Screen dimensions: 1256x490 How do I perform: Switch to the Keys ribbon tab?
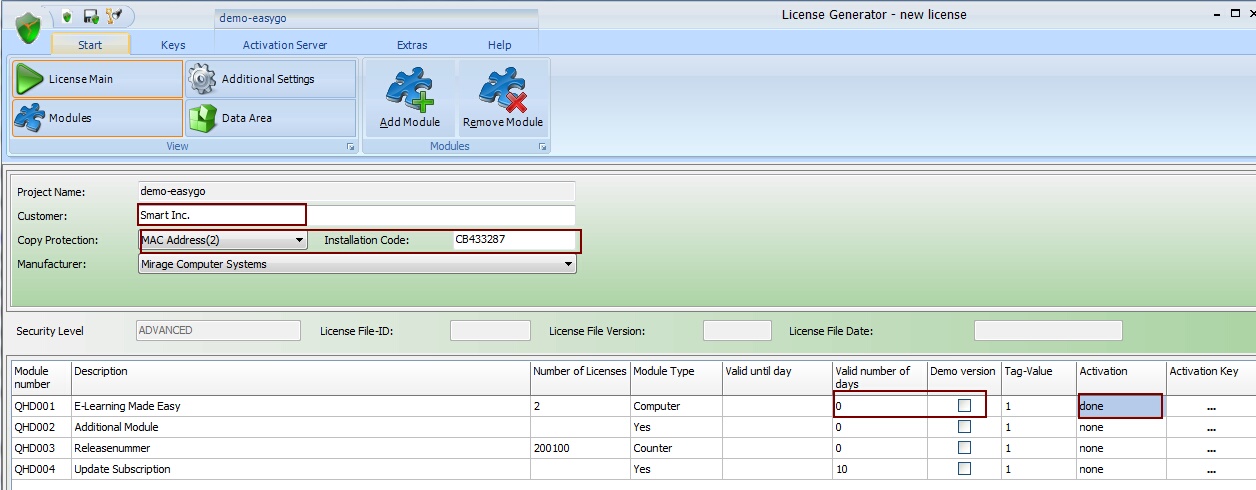173,45
